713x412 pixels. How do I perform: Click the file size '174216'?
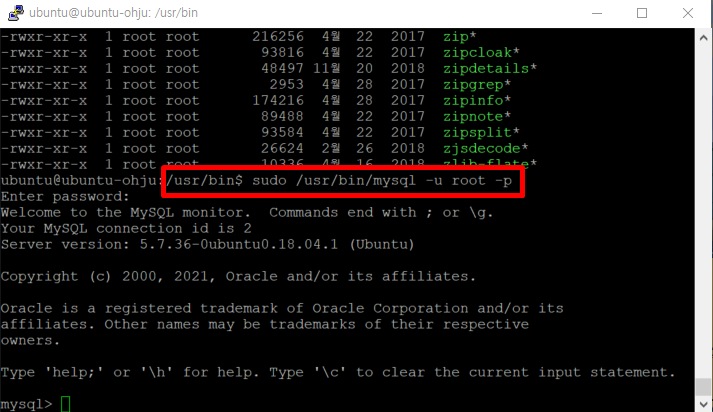pos(278,100)
